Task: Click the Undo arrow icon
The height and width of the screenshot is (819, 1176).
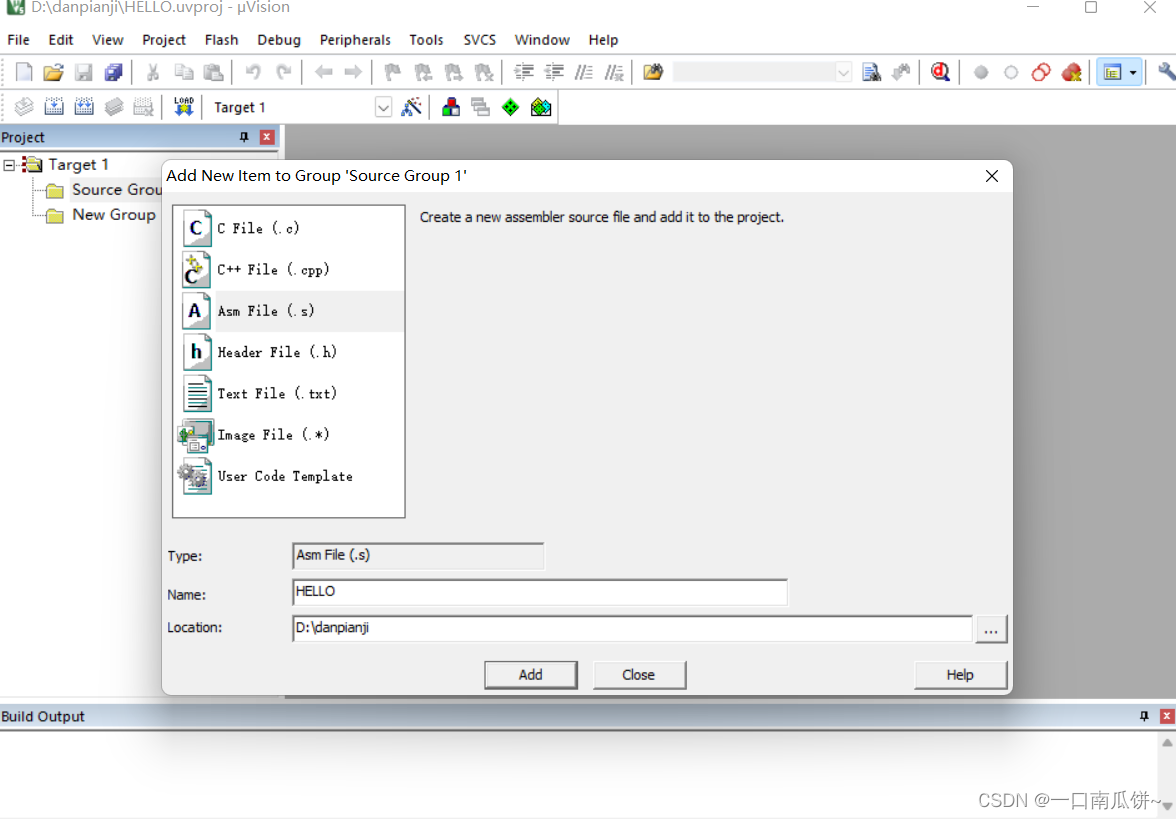Action: tap(254, 72)
